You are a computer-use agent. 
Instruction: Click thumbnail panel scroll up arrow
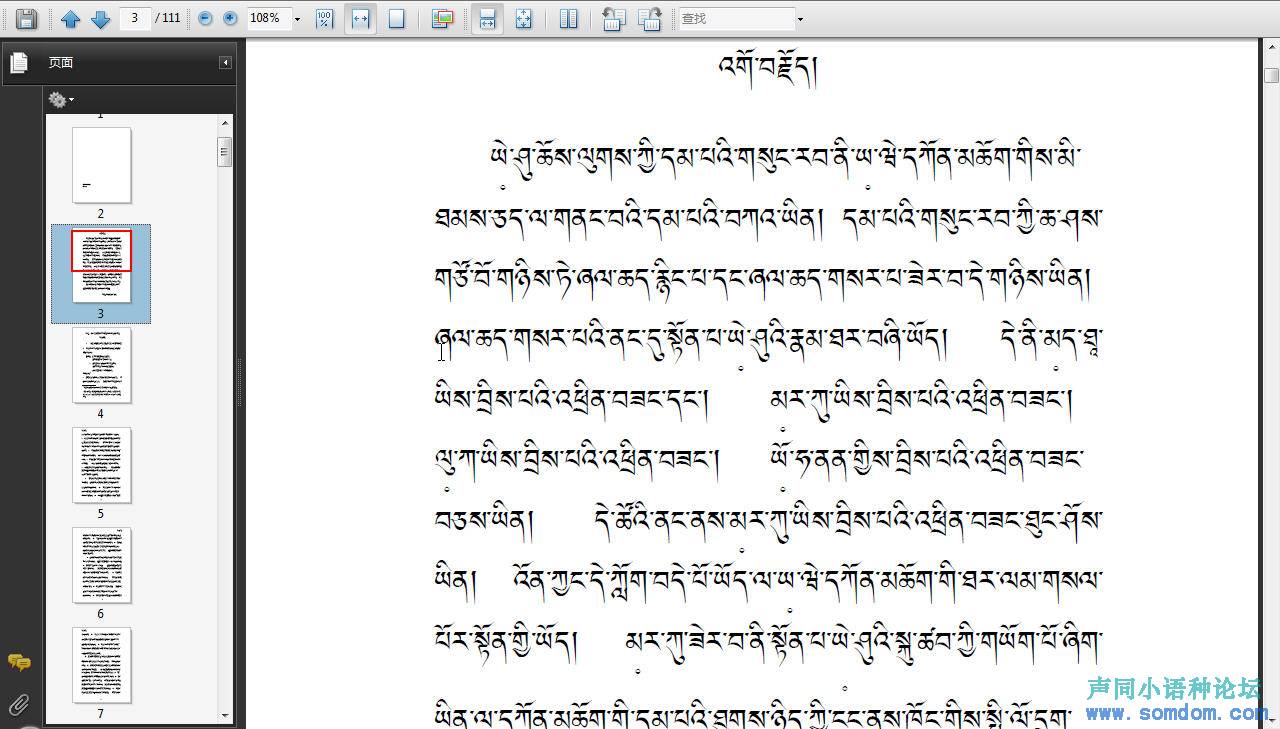click(x=225, y=123)
